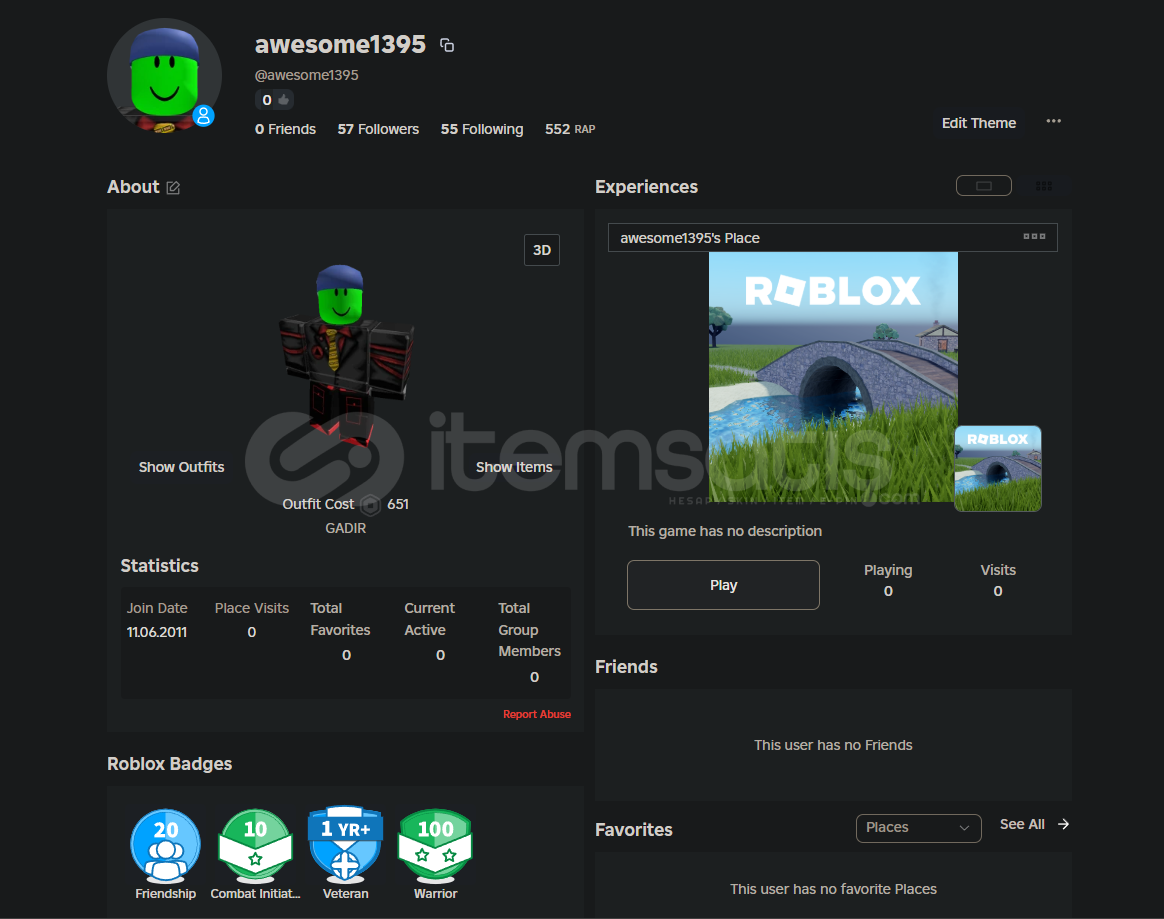Open the 0 Friends list
Screen dimensions: 1164x919
point(285,129)
